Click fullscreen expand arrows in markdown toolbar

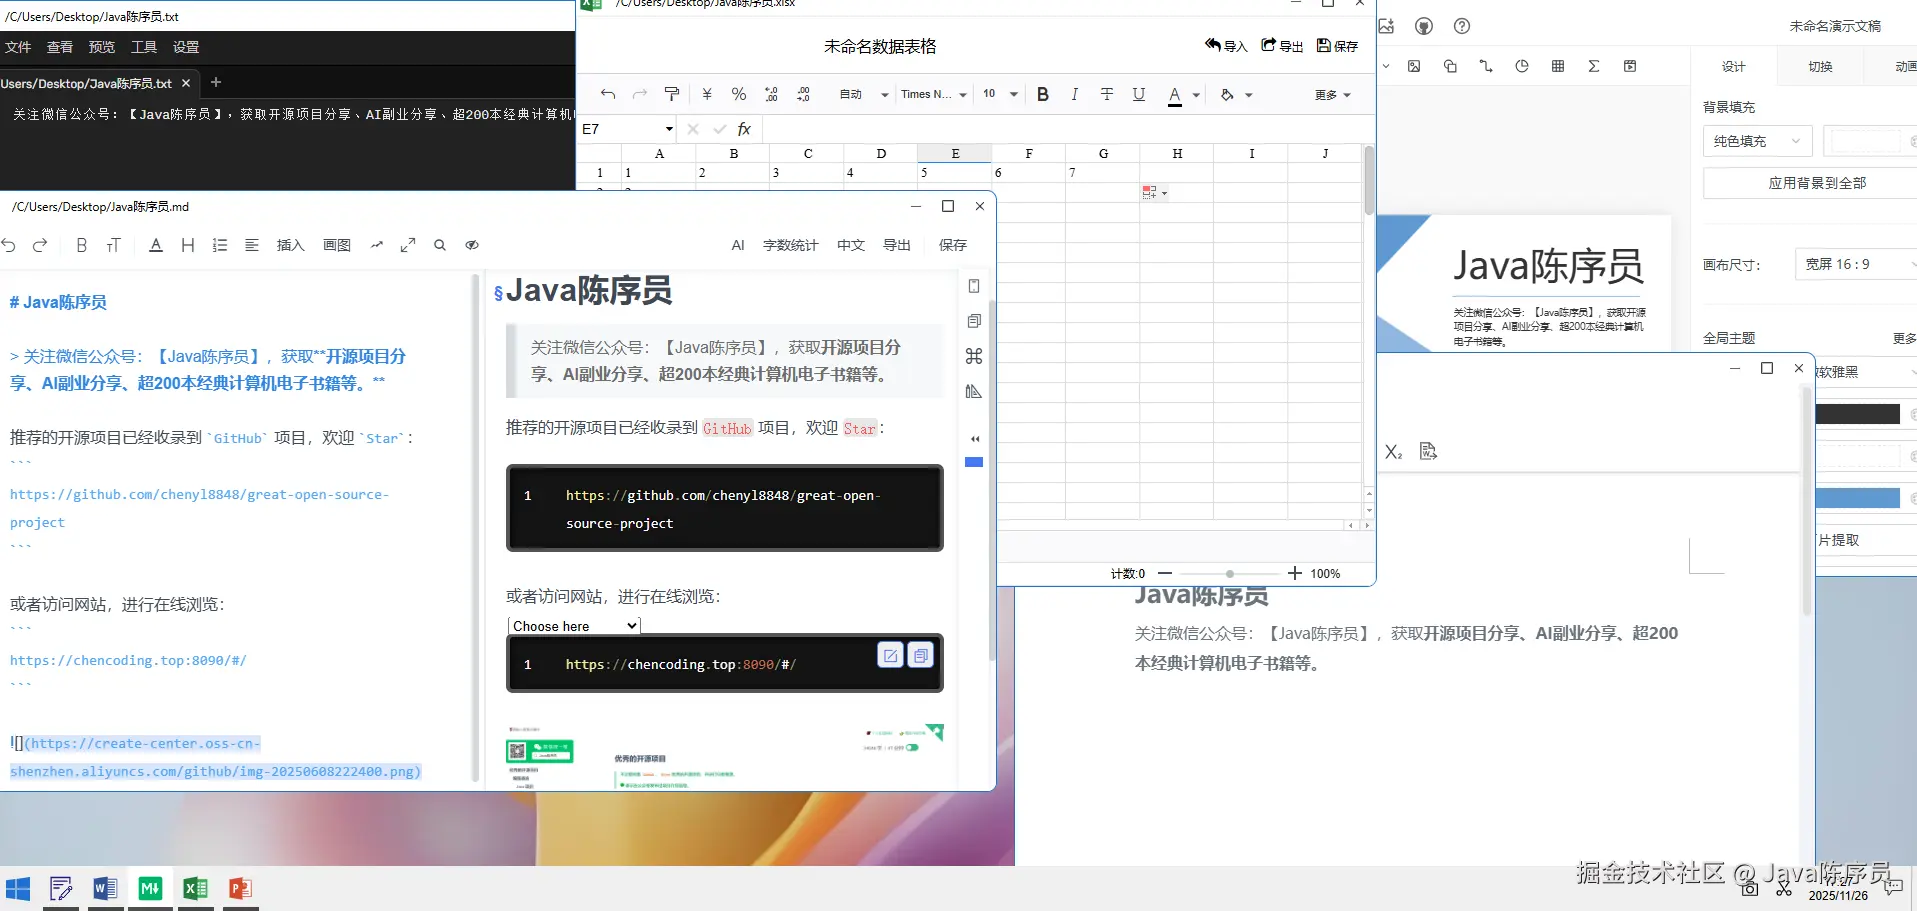[408, 245]
